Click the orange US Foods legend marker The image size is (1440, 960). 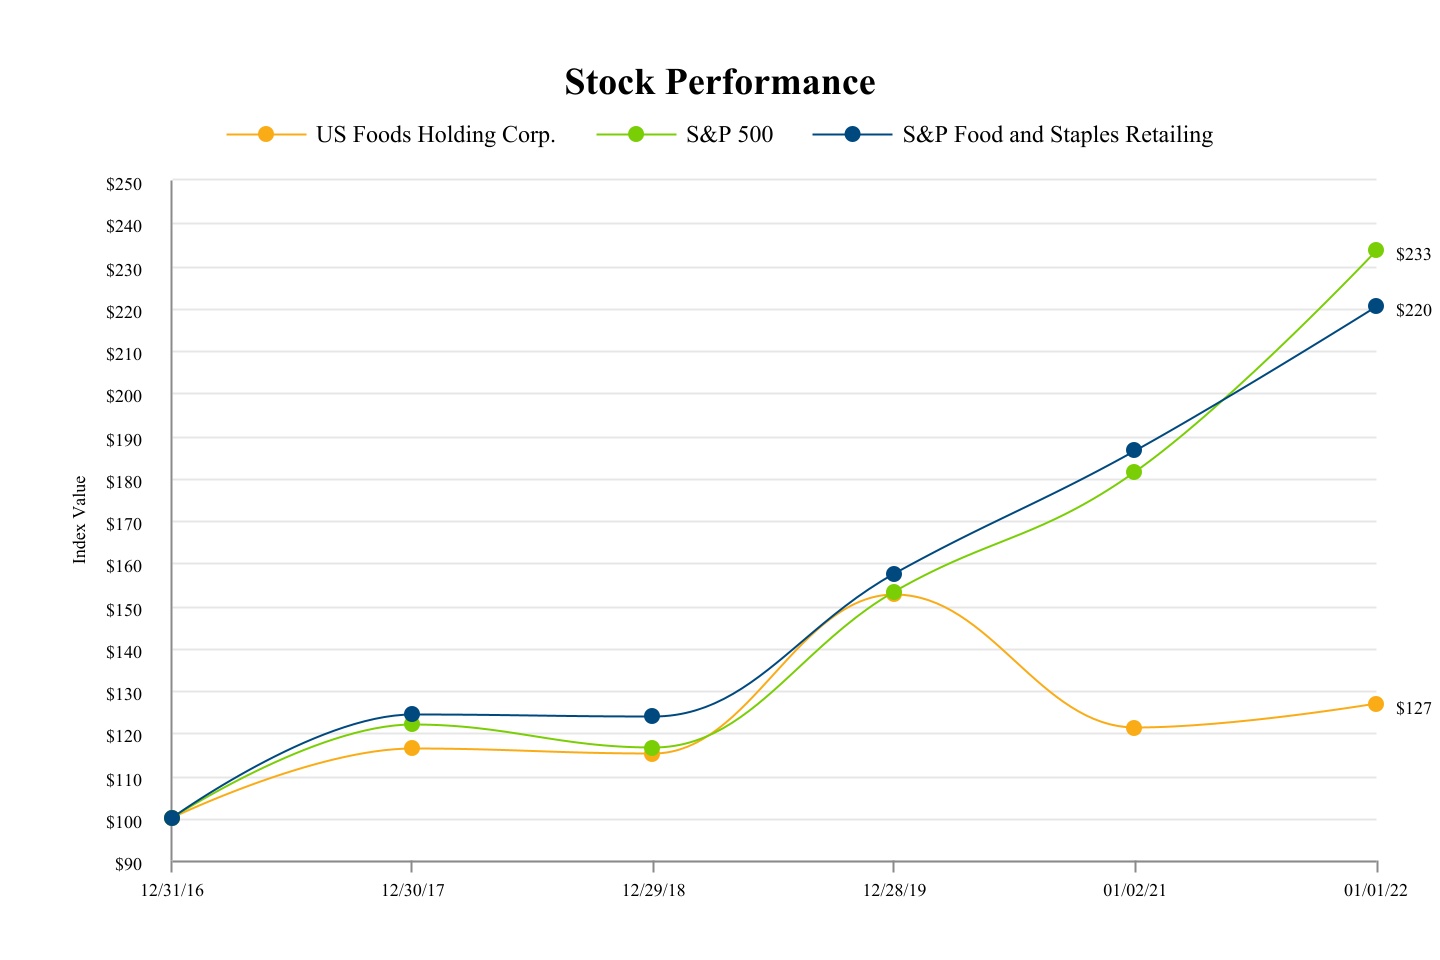click(266, 134)
